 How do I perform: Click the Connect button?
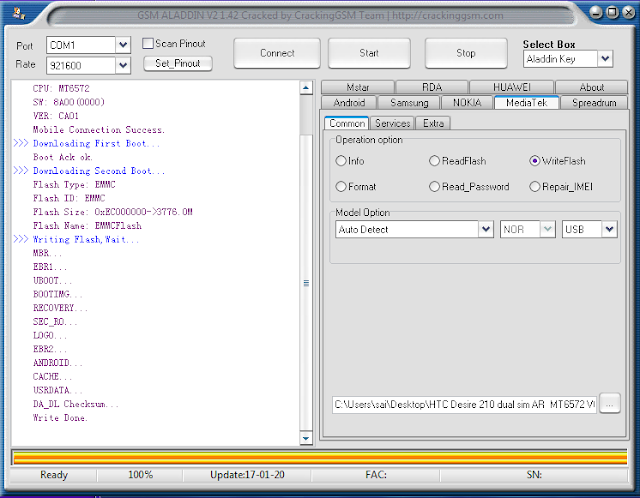coord(277,53)
